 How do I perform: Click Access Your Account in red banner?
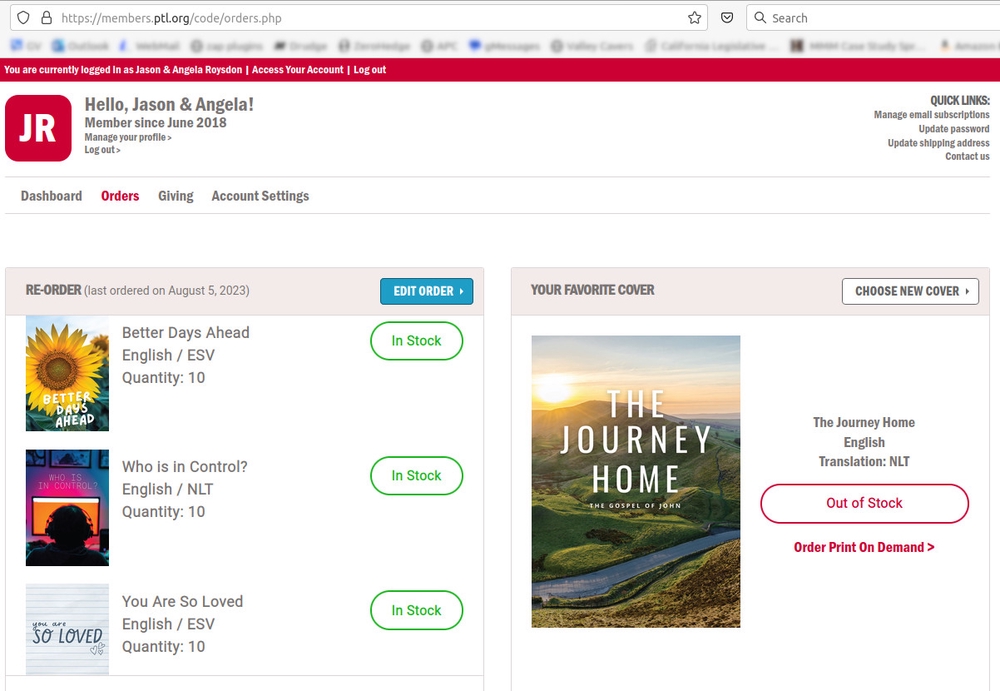(x=297, y=70)
